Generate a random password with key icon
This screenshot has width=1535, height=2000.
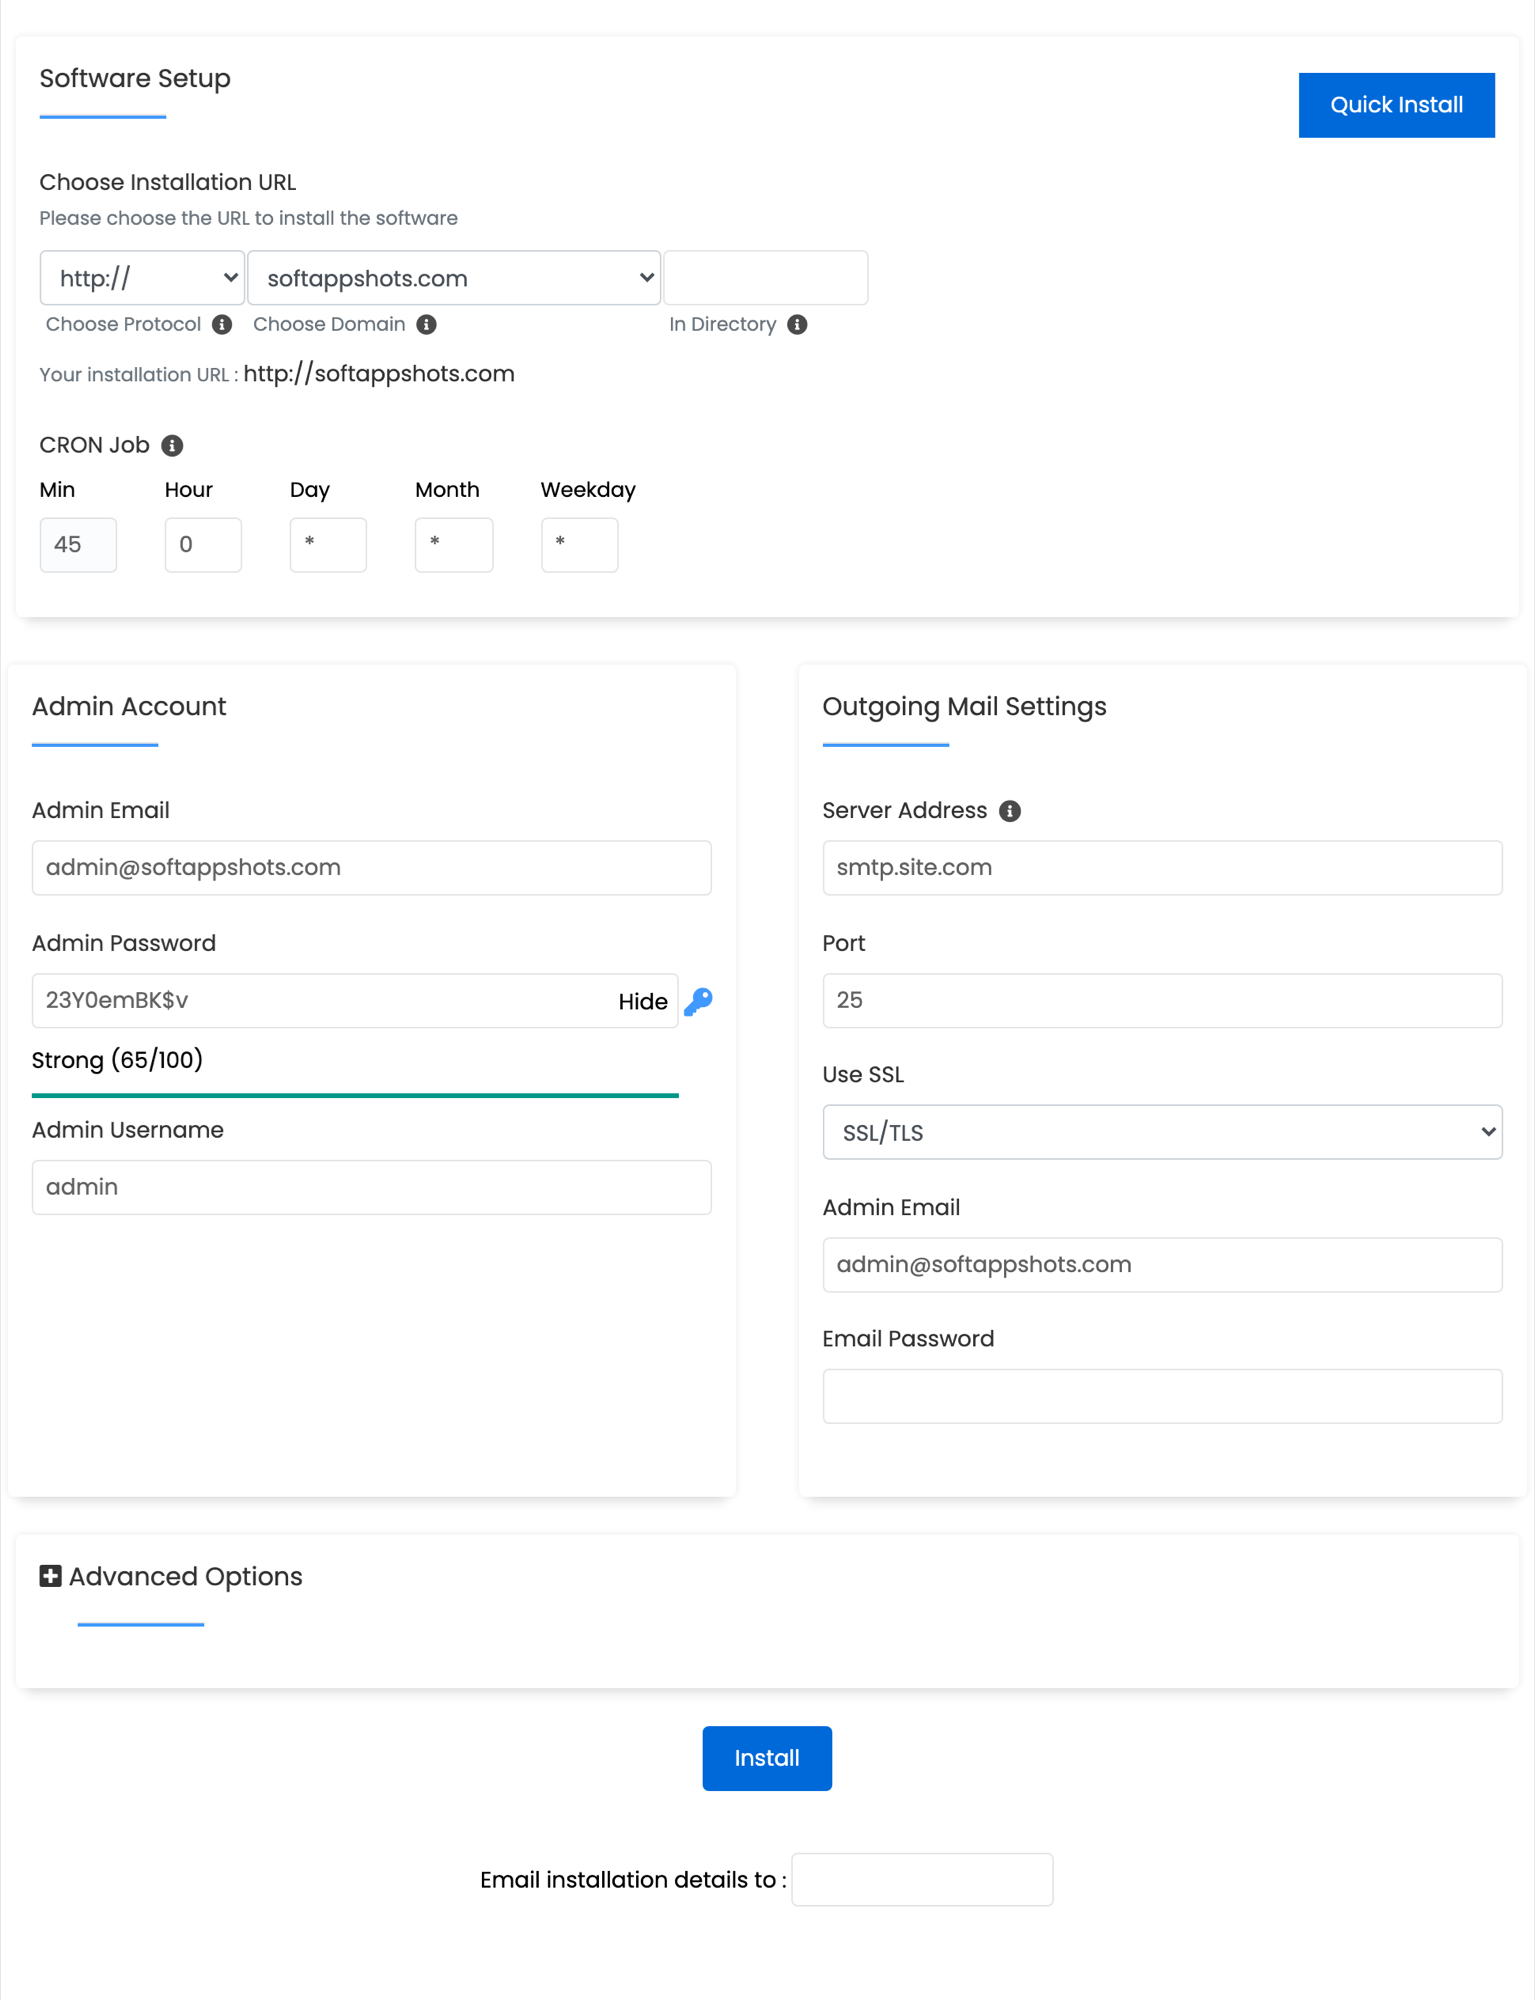(x=698, y=1001)
